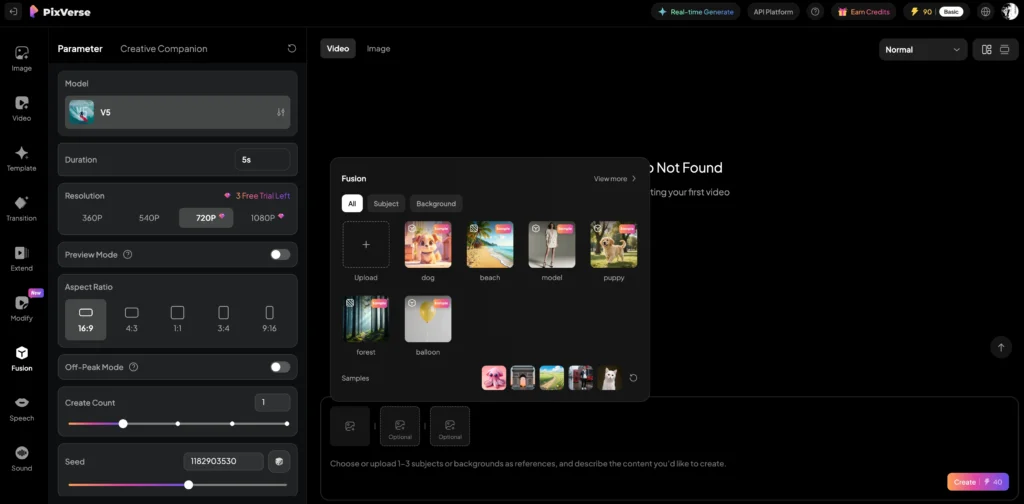This screenshot has width=1024, height=504.
Task: Expand View more in Fusion panel
Action: click(615, 178)
